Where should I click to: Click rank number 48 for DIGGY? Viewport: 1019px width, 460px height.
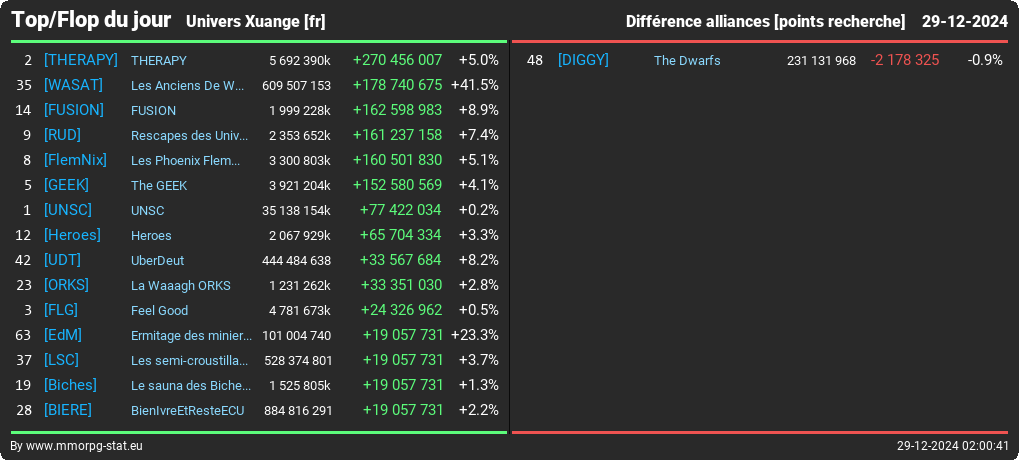click(534, 60)
